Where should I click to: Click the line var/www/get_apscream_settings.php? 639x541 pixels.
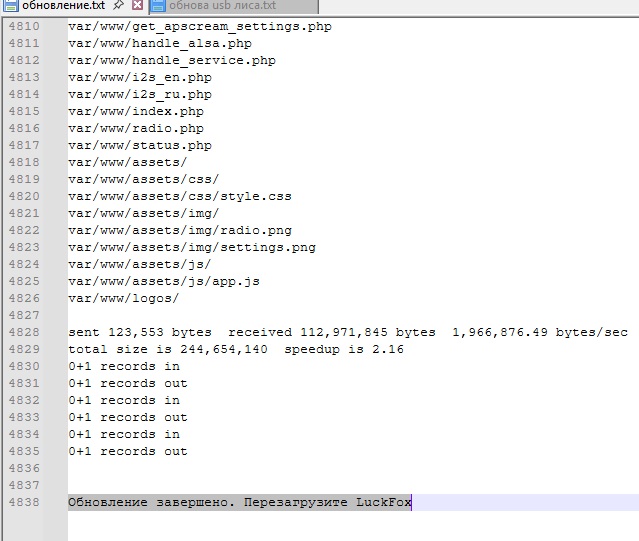point(200,26)
